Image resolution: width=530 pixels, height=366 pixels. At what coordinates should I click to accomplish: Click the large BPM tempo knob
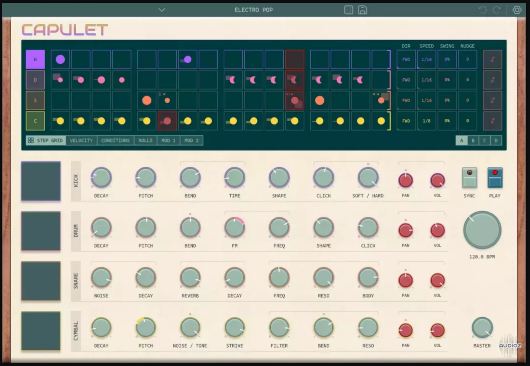(482, 230)
